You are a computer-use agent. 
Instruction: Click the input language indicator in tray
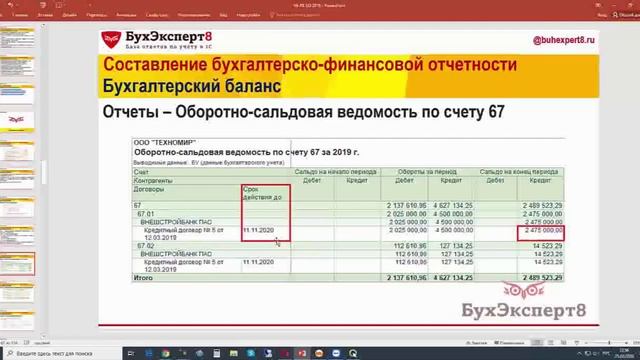pos(606,353)
